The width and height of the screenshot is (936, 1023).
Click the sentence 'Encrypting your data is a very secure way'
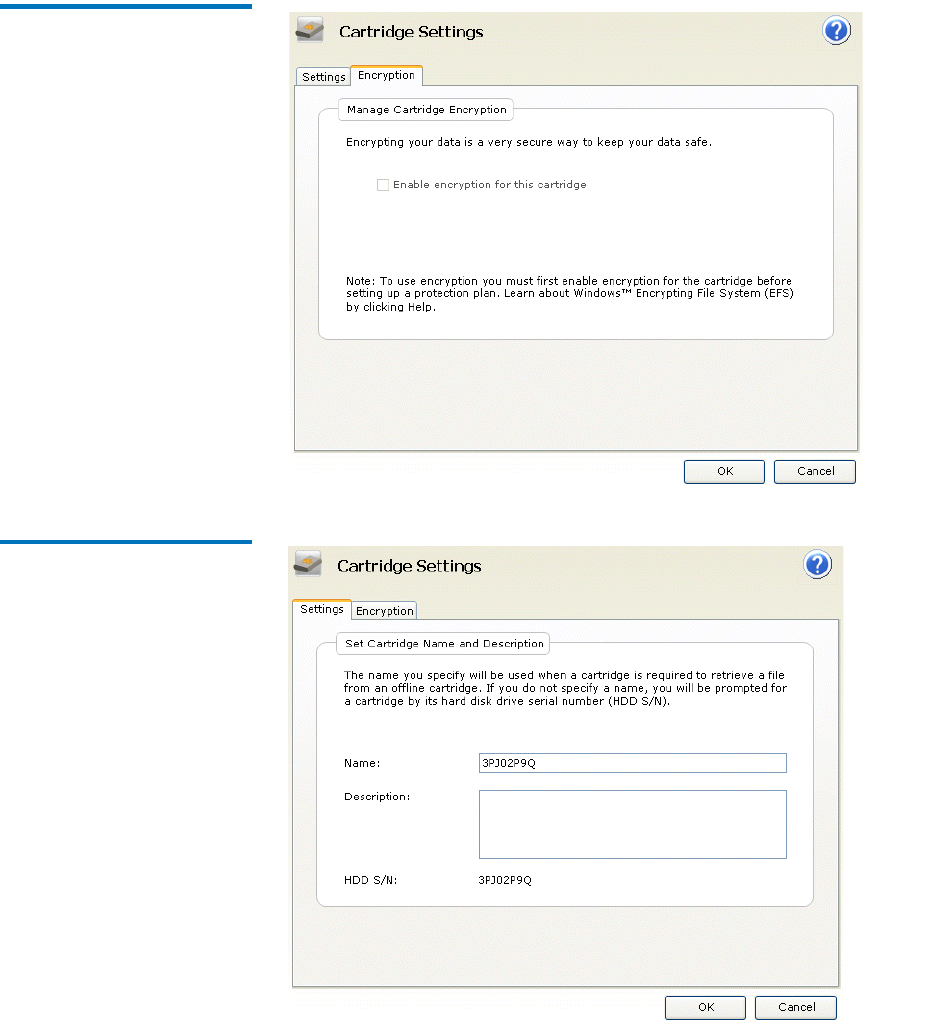point(528,142)
